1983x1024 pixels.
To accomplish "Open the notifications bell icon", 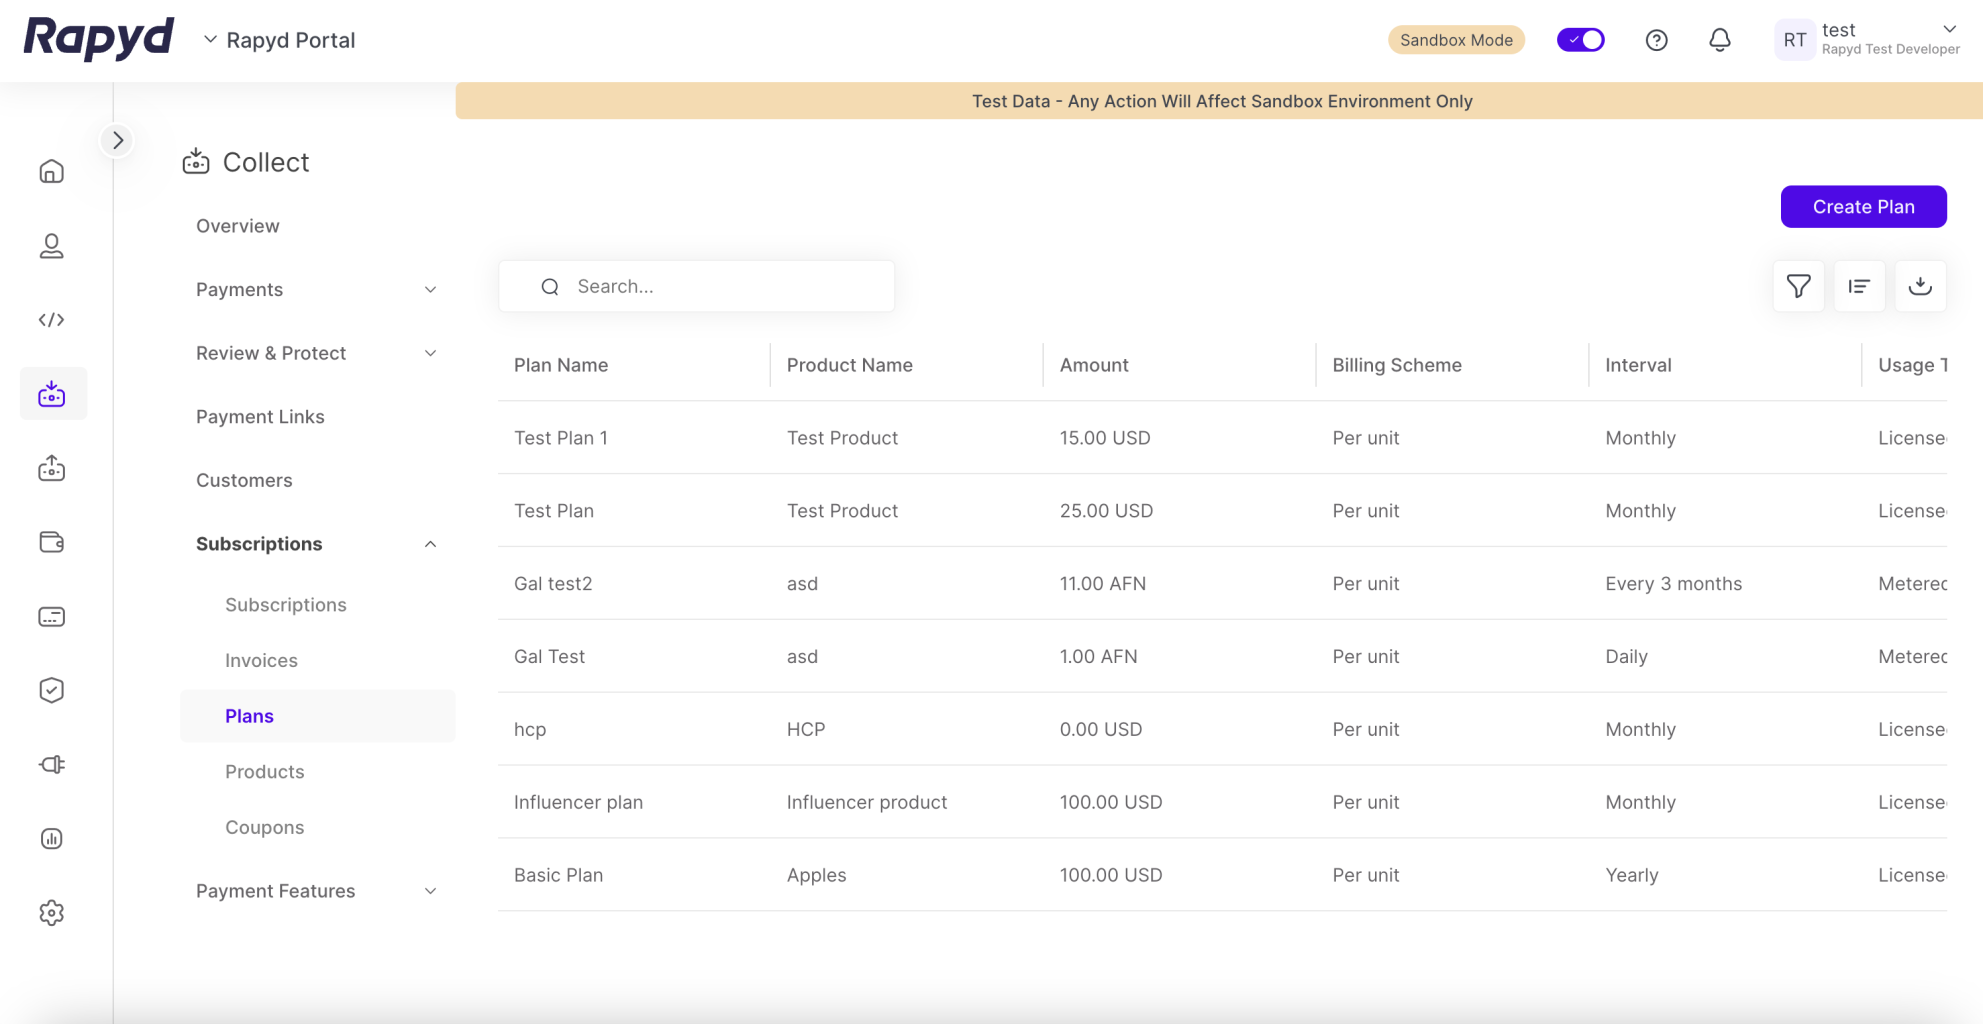I will (1719, 40).
